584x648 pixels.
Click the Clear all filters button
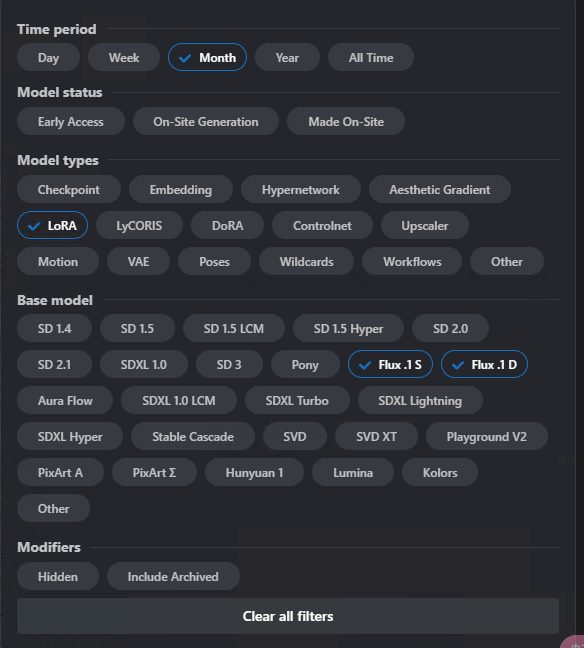[x=288, y=616]
